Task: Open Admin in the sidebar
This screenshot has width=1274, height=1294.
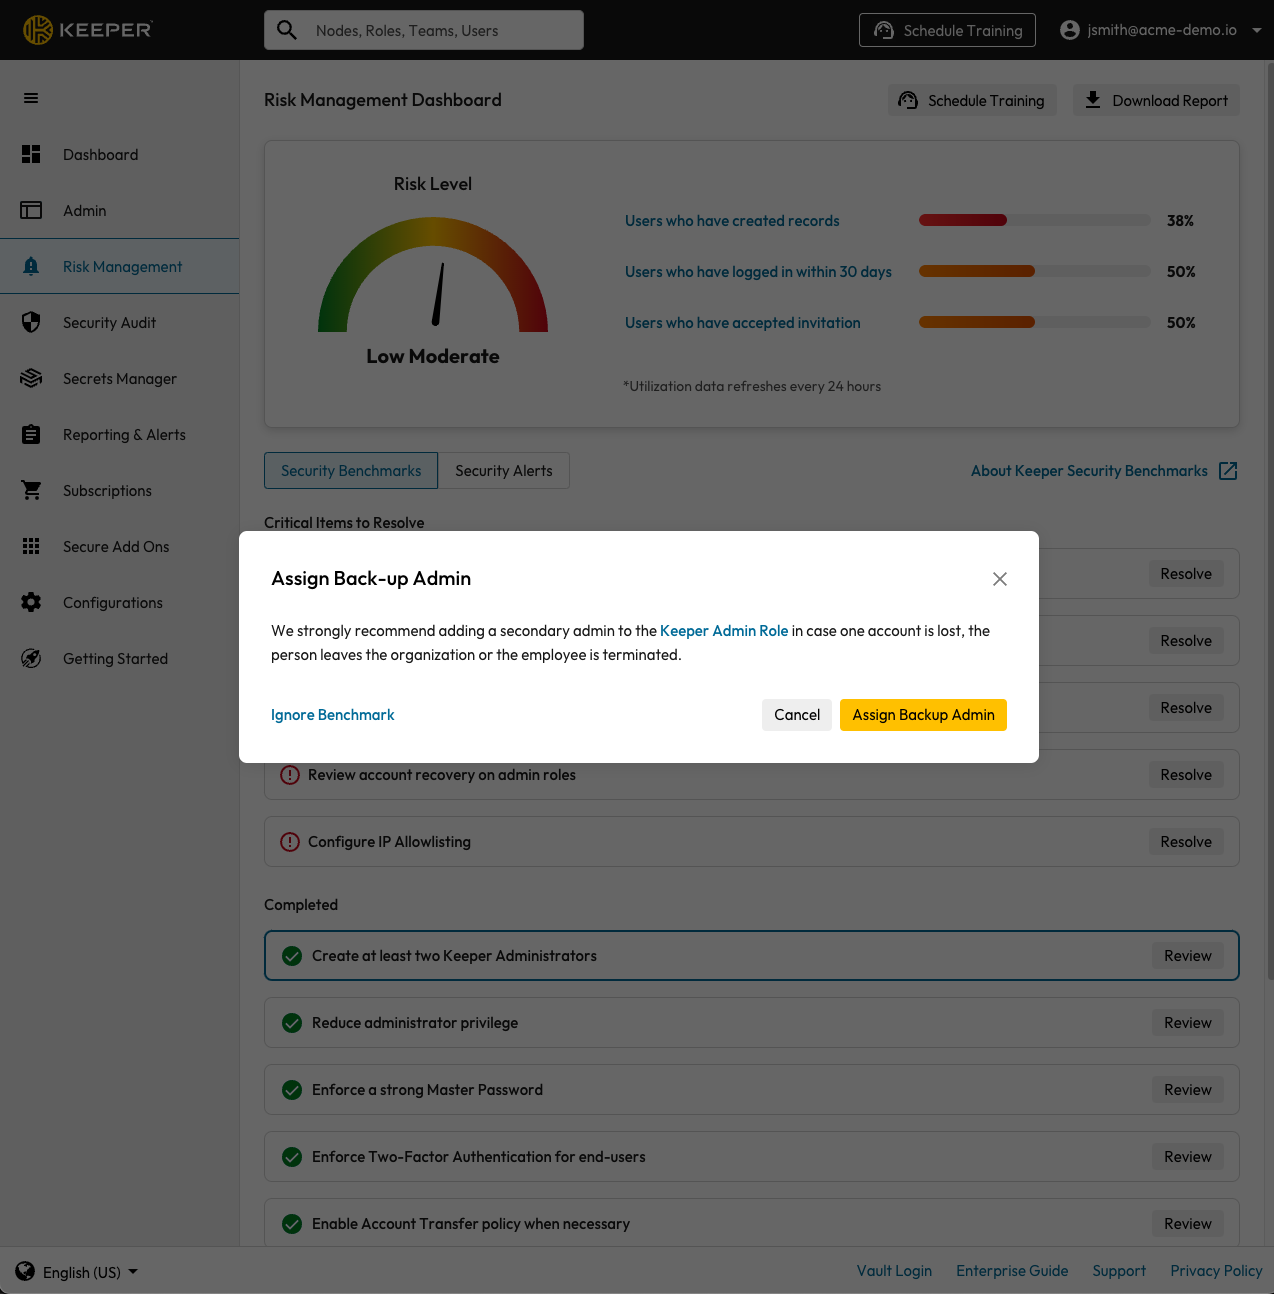Action: click(120, 210)
